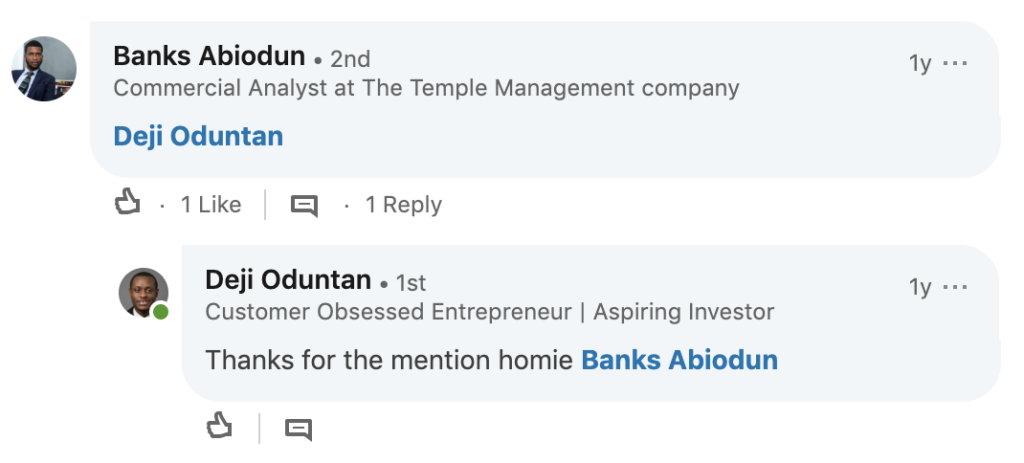Open three-dot menu on Deji Oduntan's reply
The height and width of the screenshot is (463, 1024).
coord(956,287)
